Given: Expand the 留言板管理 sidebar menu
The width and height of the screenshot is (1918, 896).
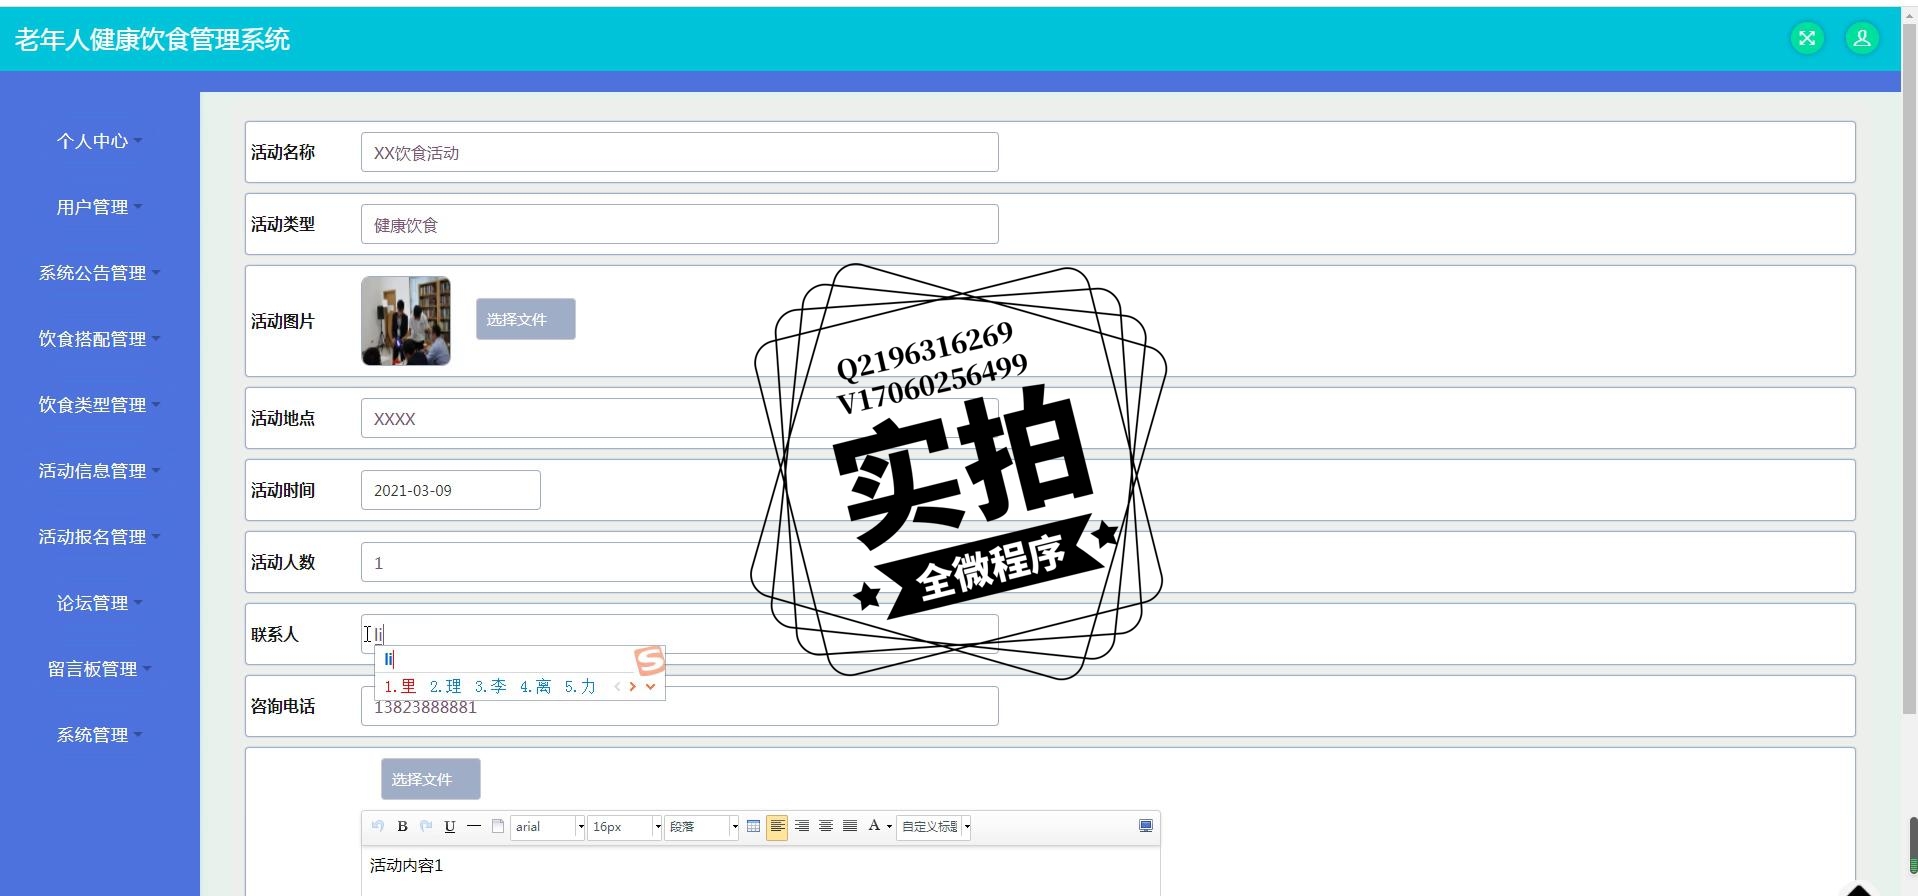Looking at the screenshot, I should [99, 669].
